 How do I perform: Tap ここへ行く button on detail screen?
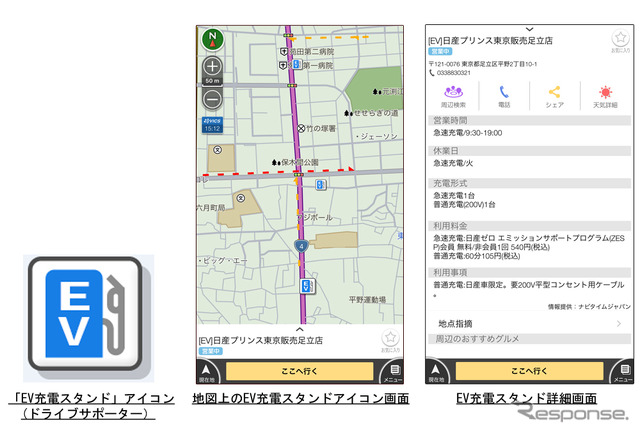click(x=529, y=371)
